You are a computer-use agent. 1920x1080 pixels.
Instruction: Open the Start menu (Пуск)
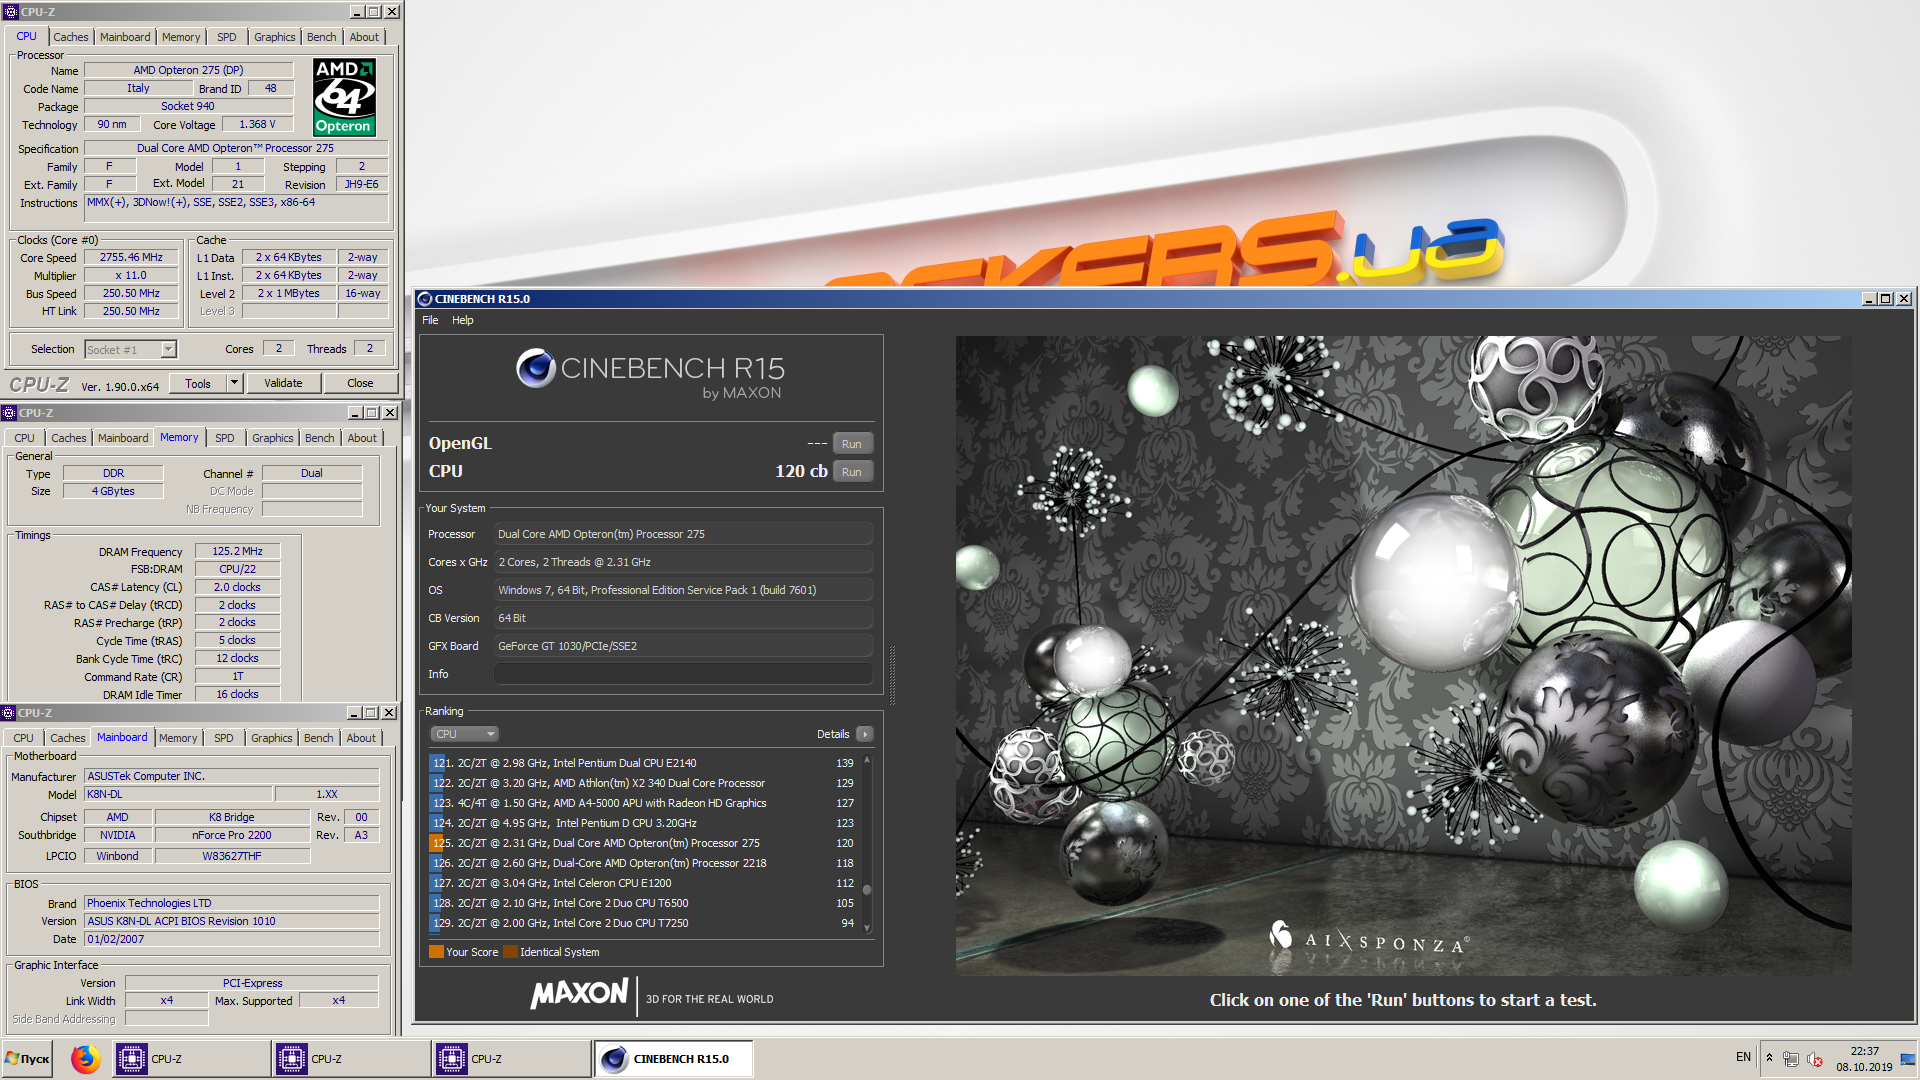tap(27, 1059)
